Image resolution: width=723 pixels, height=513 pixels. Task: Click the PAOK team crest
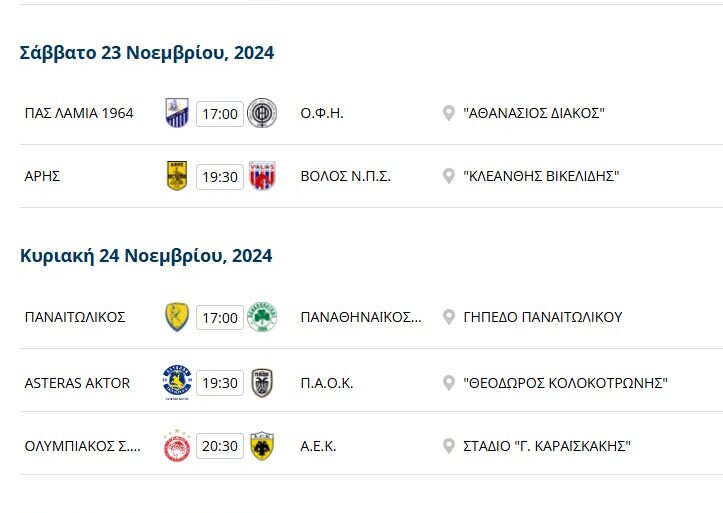[262, 382]
